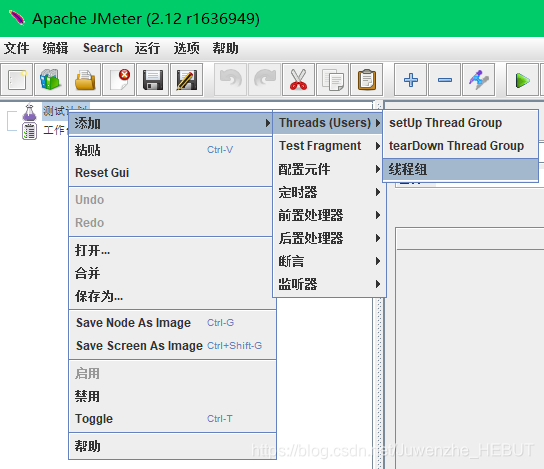Screen dimensions: 544x469
Task: Expand the 监听器 submenu
Action: (328, 284)
